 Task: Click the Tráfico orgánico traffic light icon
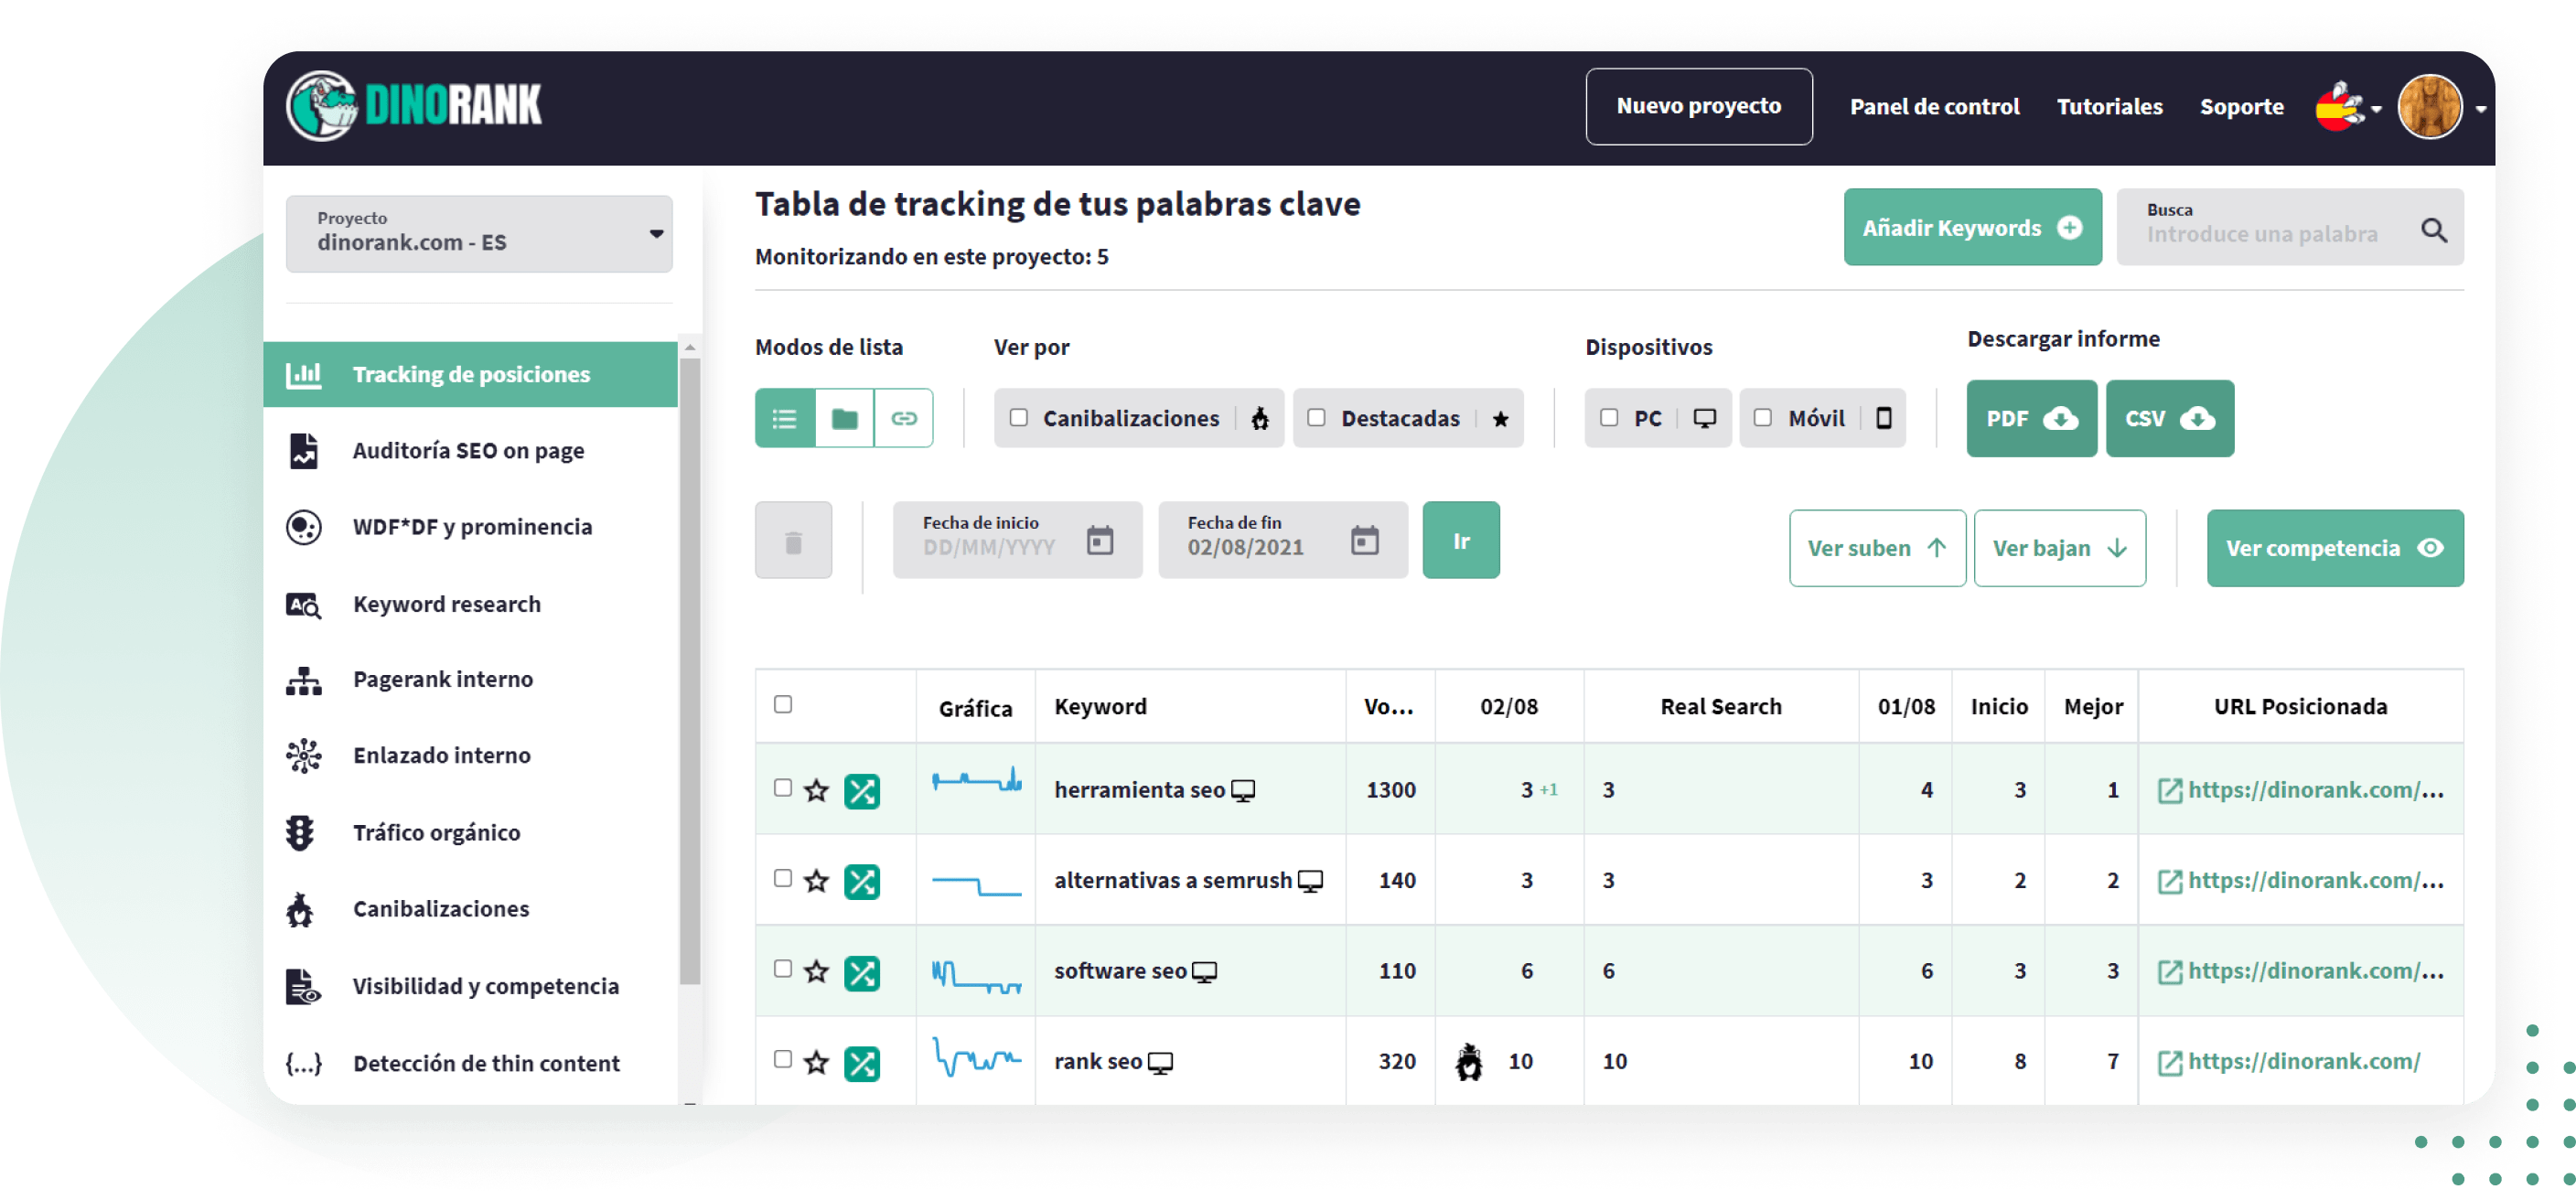coord(300,833)
